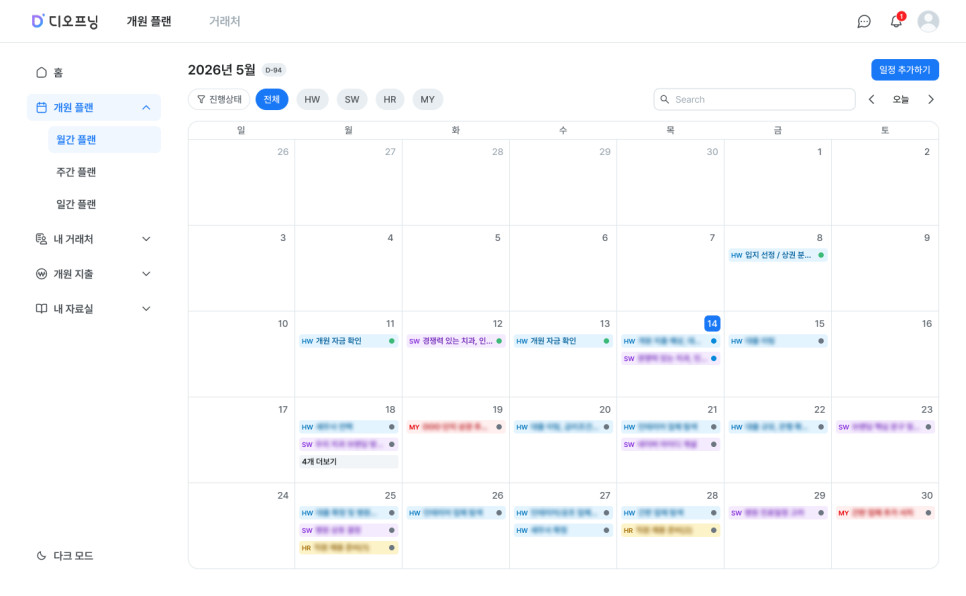Click the Search input field
The width and height of the screenshot is (966, 596).
click(755, 99)
